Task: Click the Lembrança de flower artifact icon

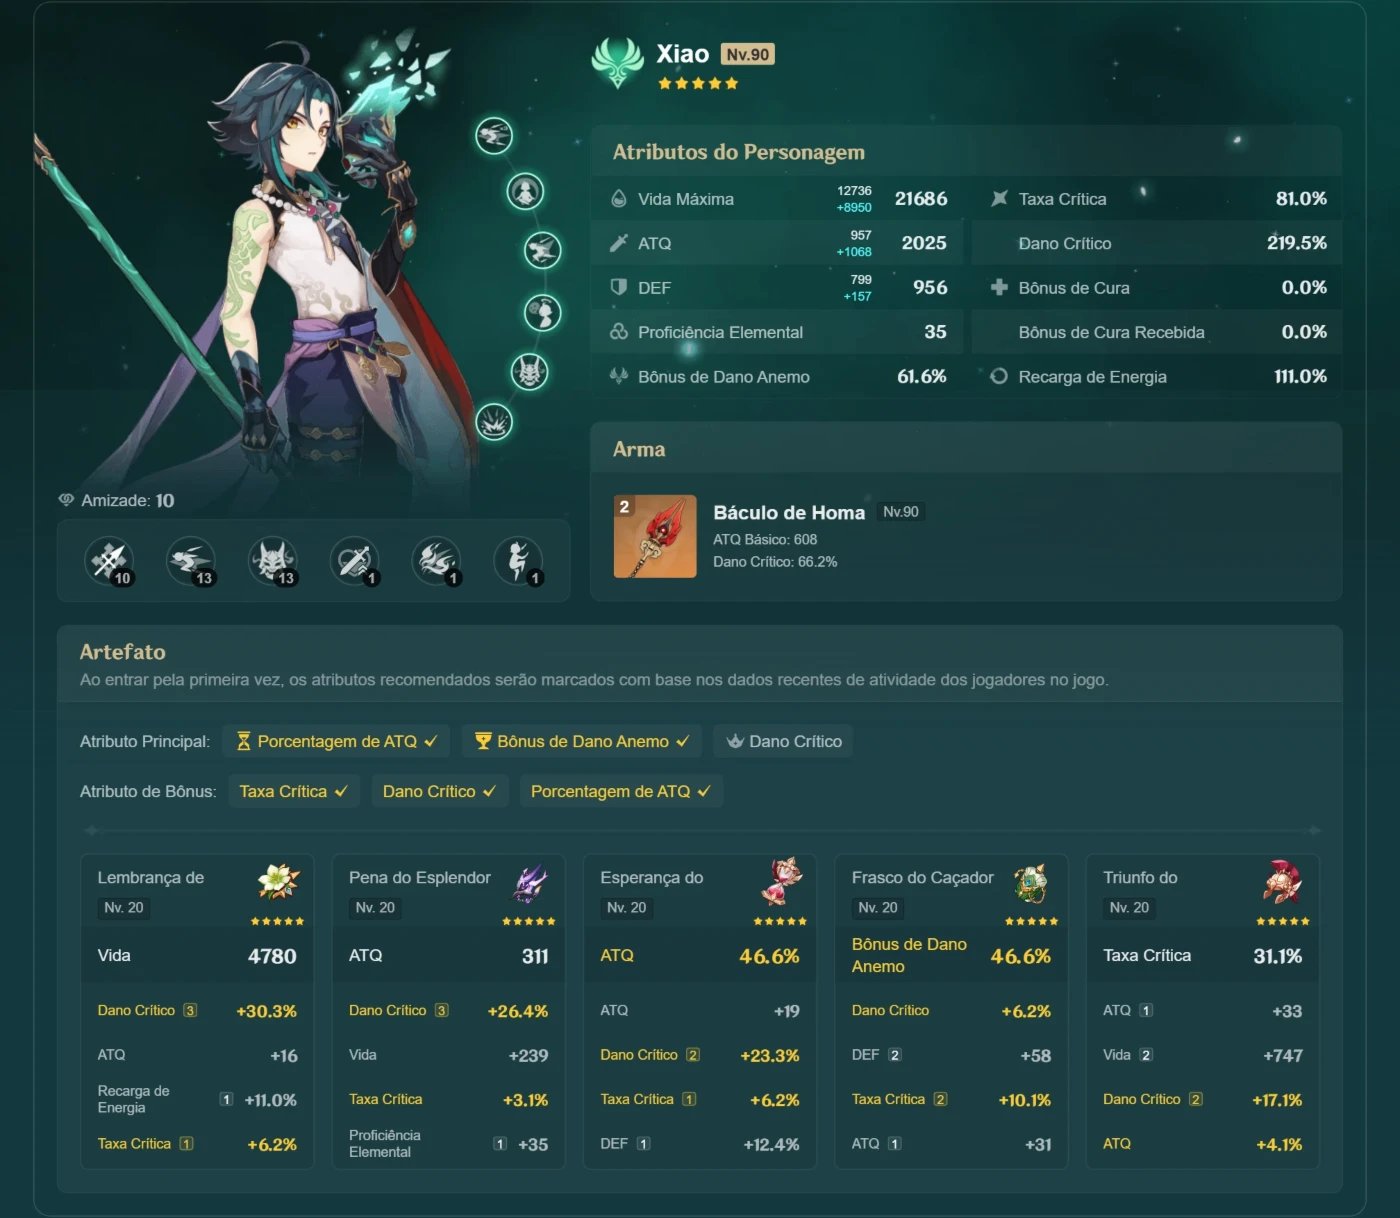Action: tap(279, 882)
